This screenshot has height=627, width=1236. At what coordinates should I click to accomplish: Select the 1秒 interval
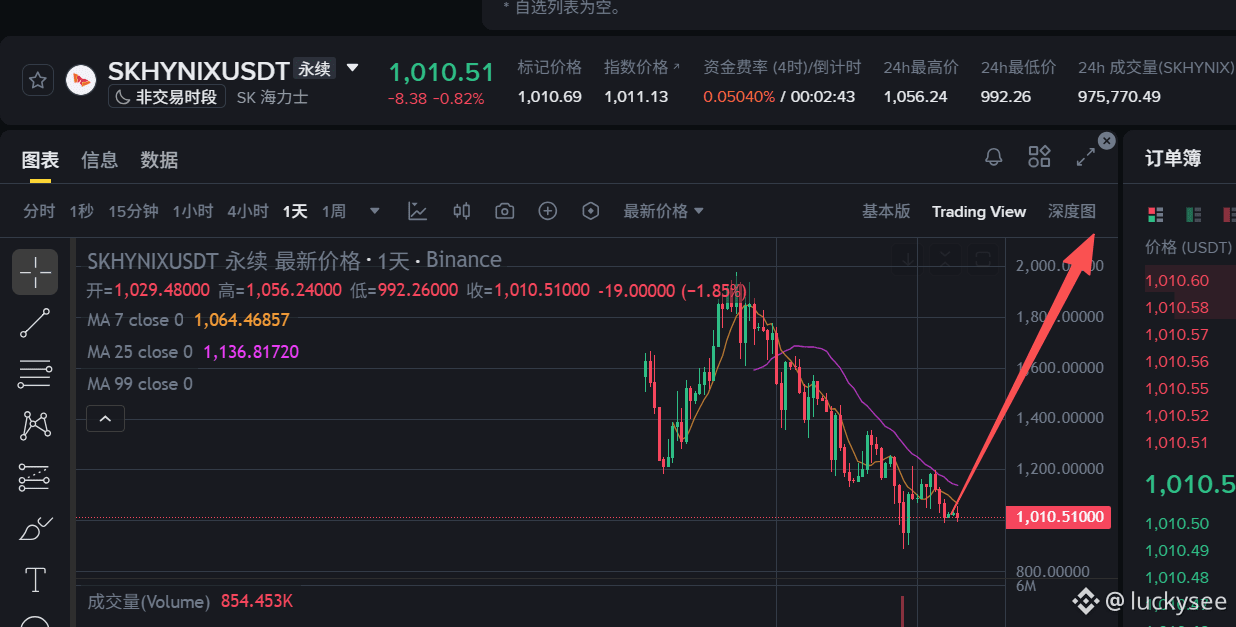point(82,211)
